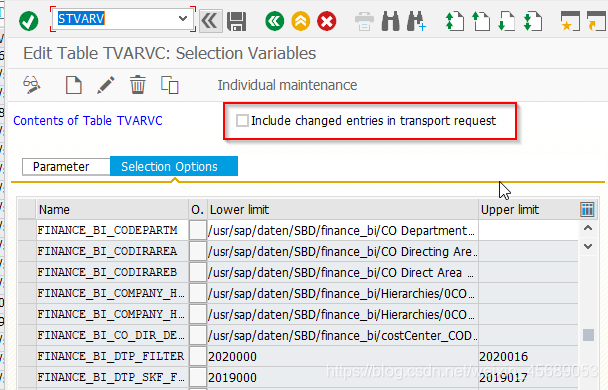Click the Change pencil icon
Viewport: 608px width, 390px height.
pyautogui.click(x=105, y=85)
